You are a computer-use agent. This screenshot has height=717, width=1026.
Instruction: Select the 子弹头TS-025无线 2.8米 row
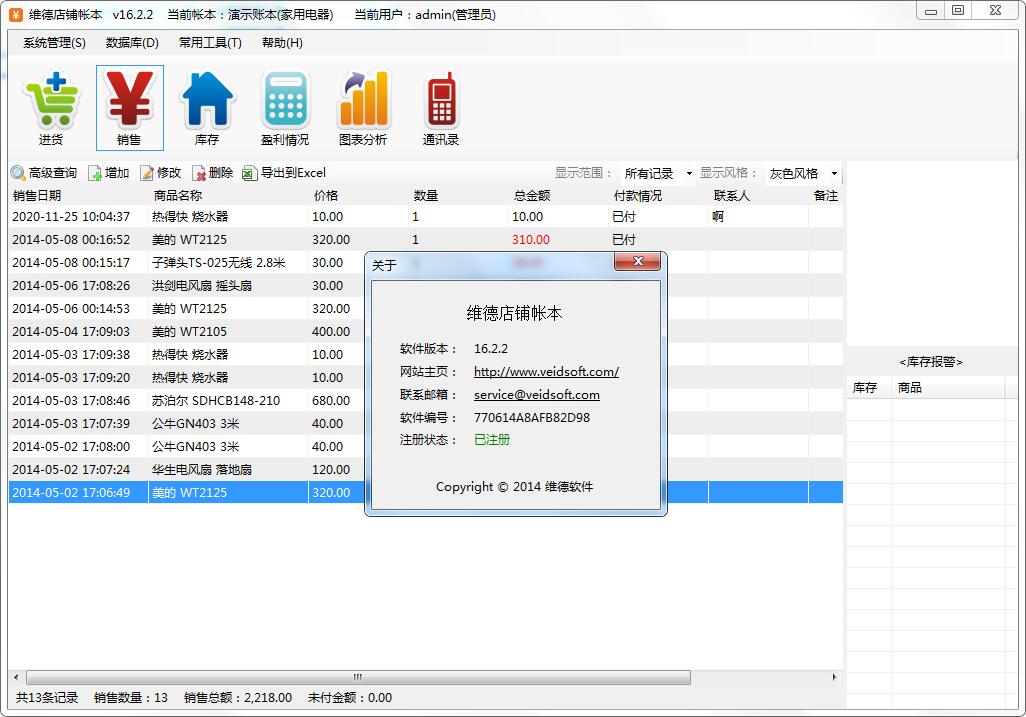point(186,262)
